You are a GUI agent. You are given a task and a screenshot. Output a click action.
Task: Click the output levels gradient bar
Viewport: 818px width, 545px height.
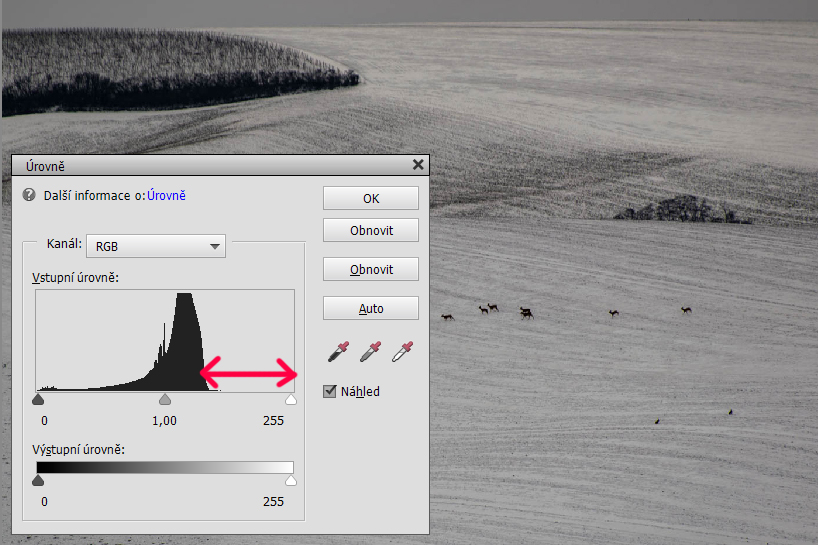click(165, 467)
